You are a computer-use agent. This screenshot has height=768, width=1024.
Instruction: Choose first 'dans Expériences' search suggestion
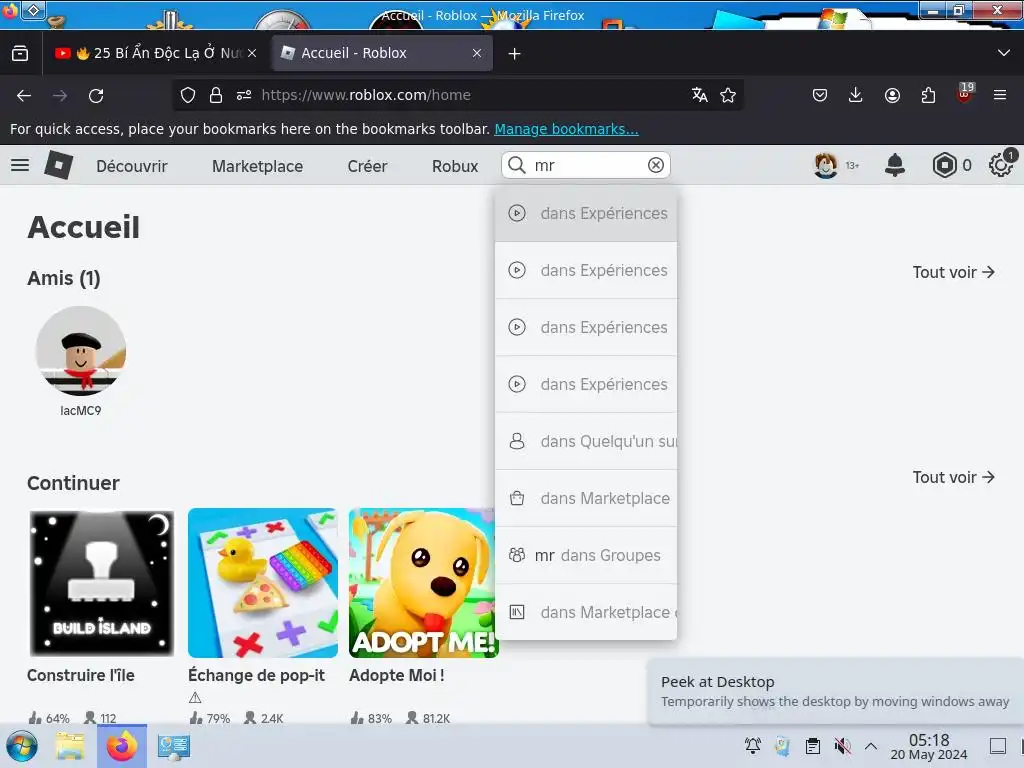[586, 214]
